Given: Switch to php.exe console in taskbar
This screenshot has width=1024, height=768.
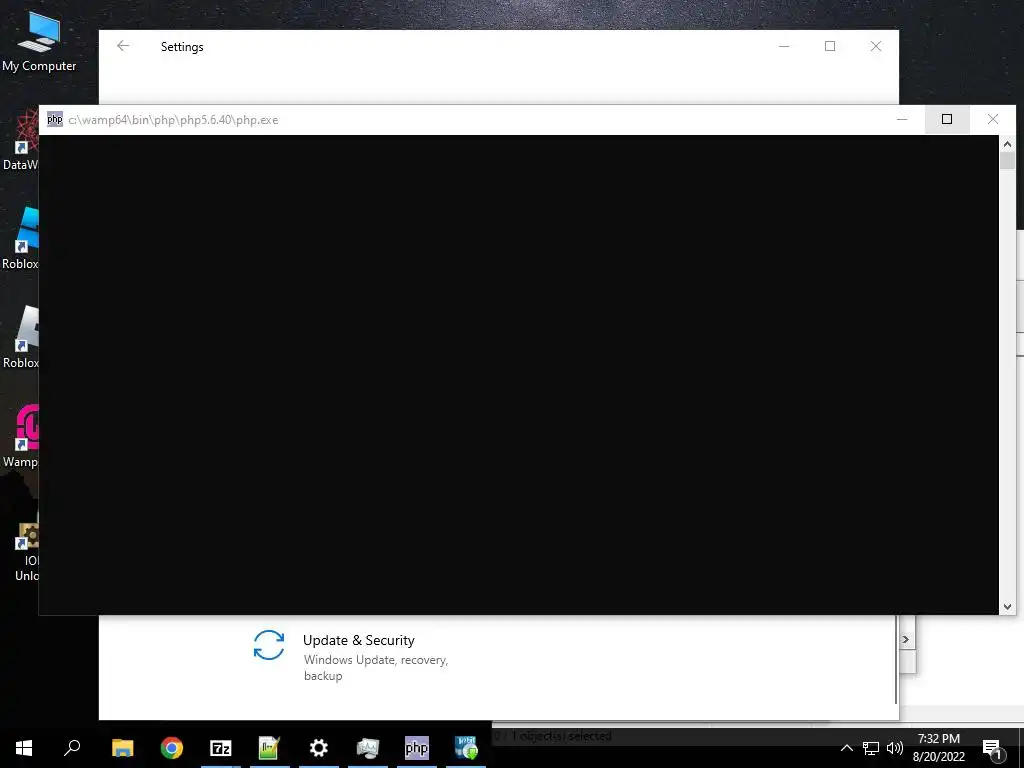Looking at the screenshot, I should pos(417,748).
